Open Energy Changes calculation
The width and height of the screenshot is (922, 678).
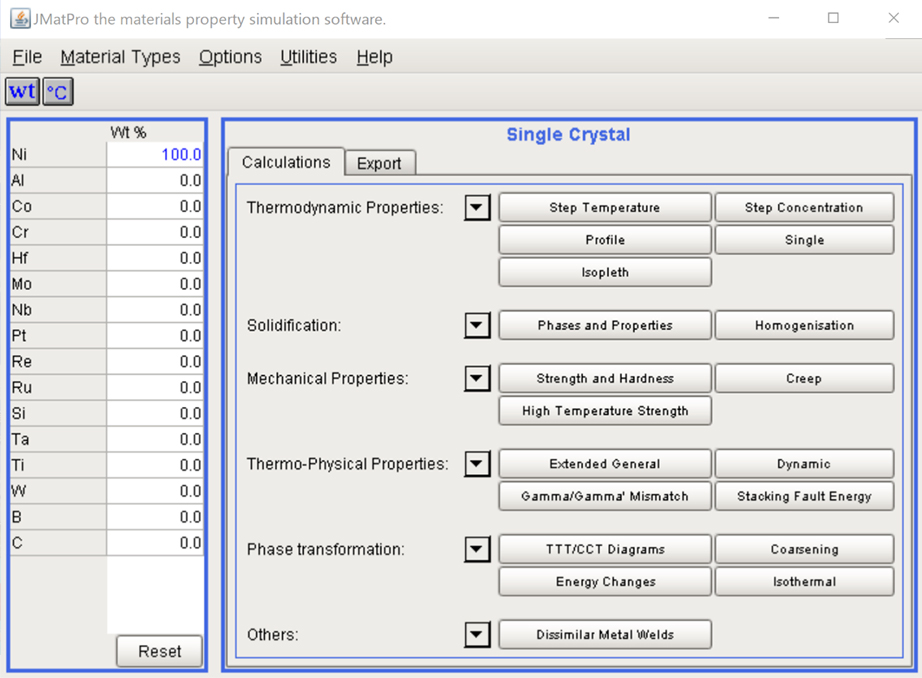coord(605,582)
